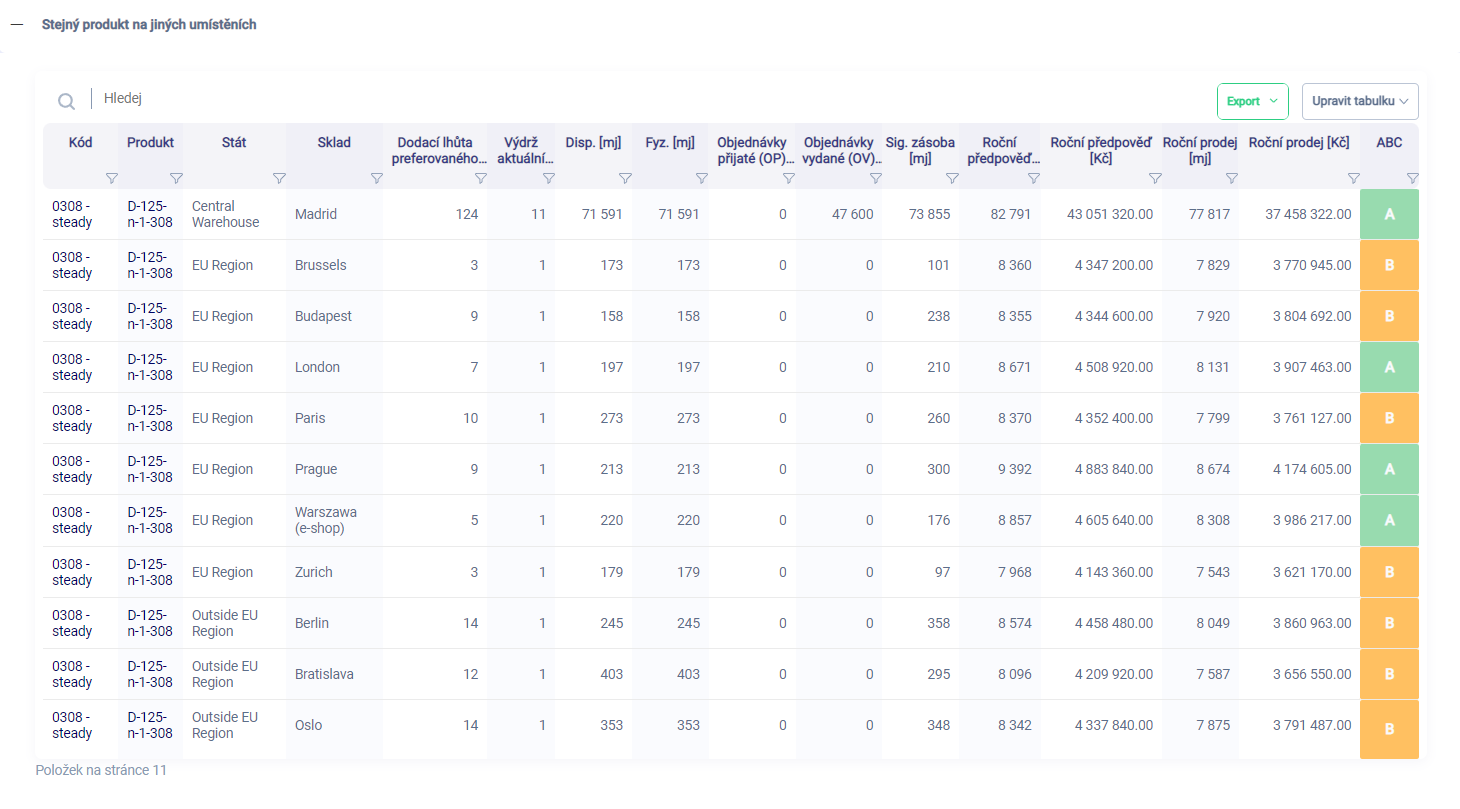The height and width of the screenshot is (809, 1460).
Task: Open filter for Stát column
Action: click(279, 178)
